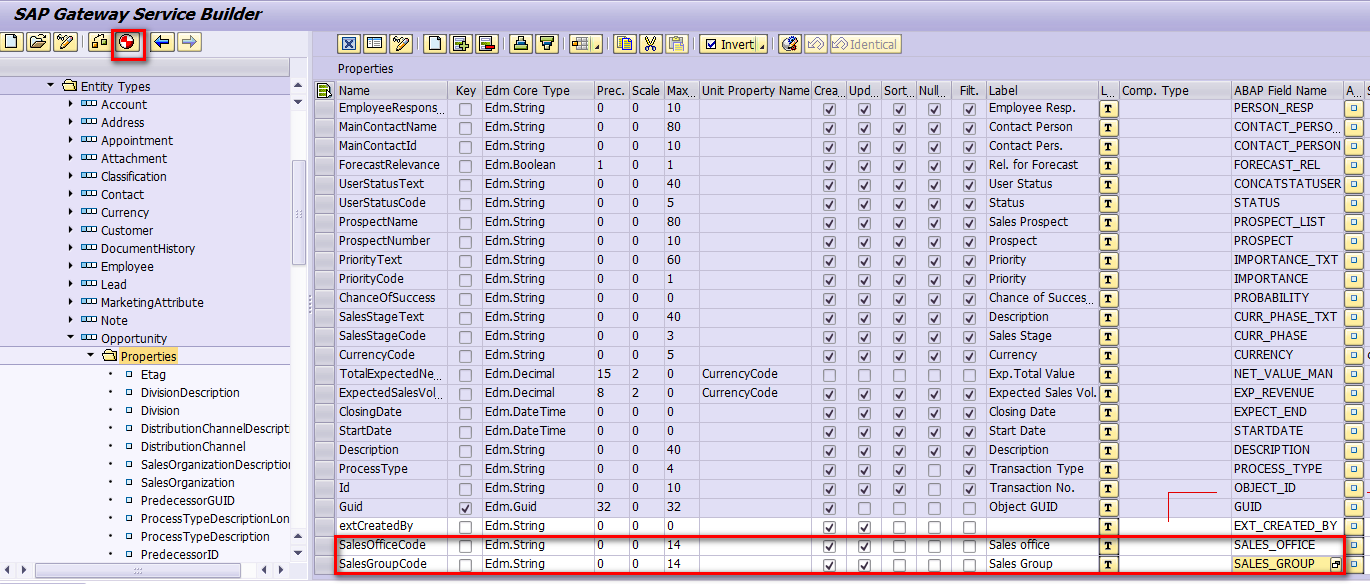Toggle Nullable checkbox for ProcessType
The width and height of the screenshot is (1370, 584).
934,470
